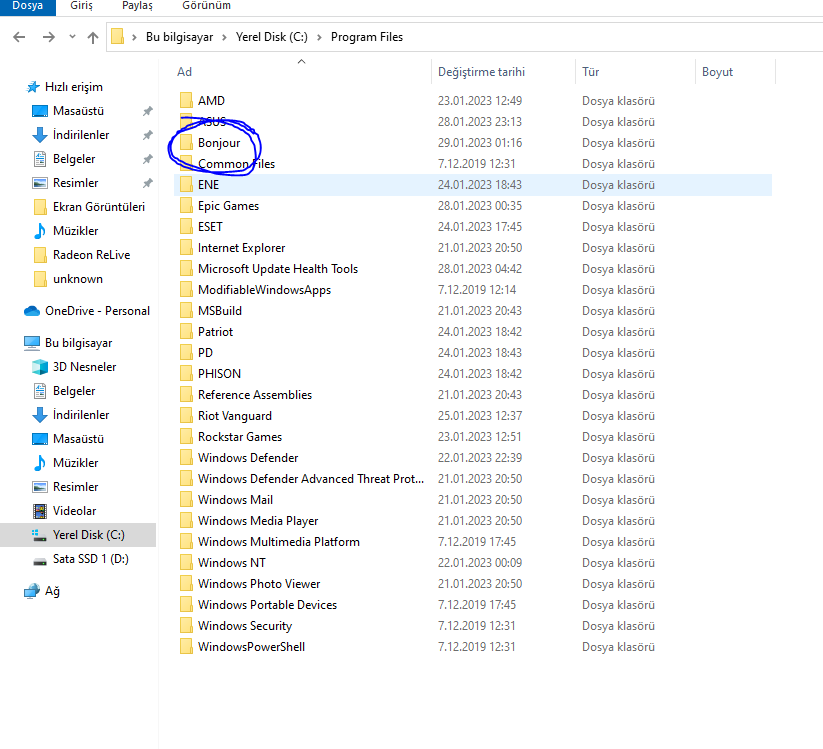Image resolution: width=823 pixels, height=749 pixels.
Task: Select Hızlı erişim star icon
Action: 33,87
